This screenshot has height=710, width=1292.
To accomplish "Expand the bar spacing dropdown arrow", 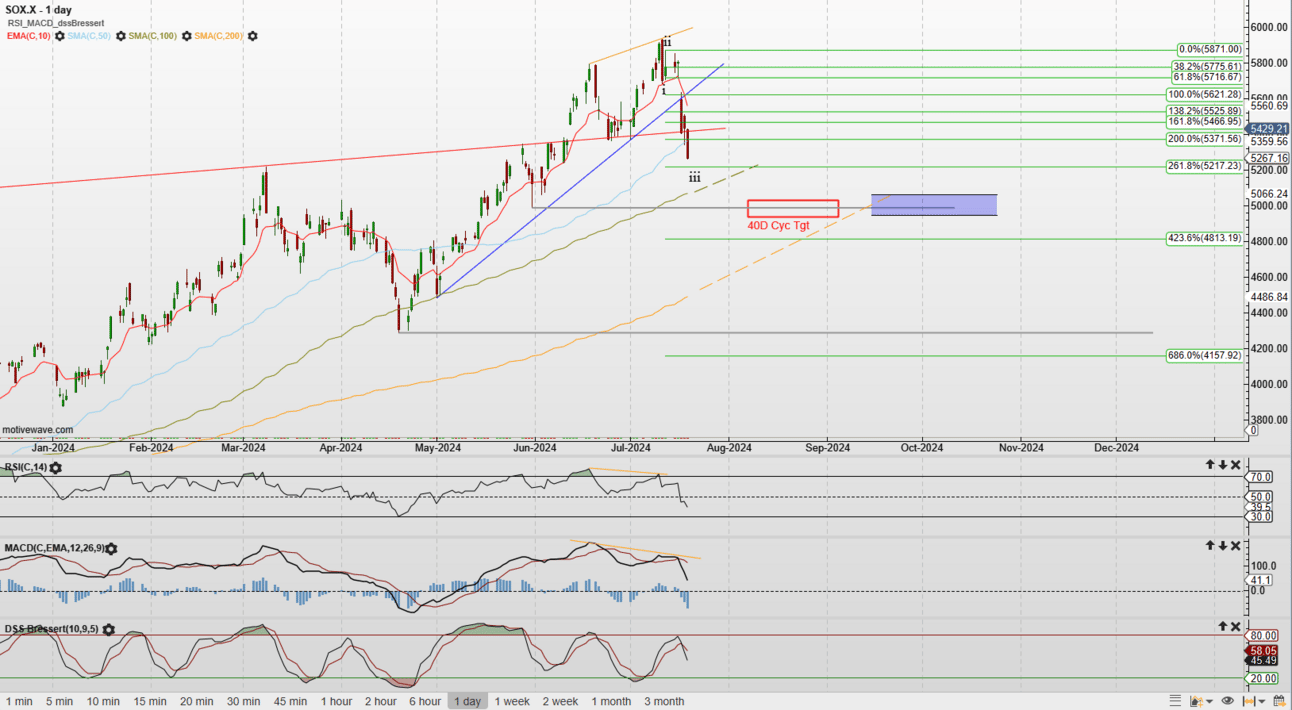I will 1262,701.
